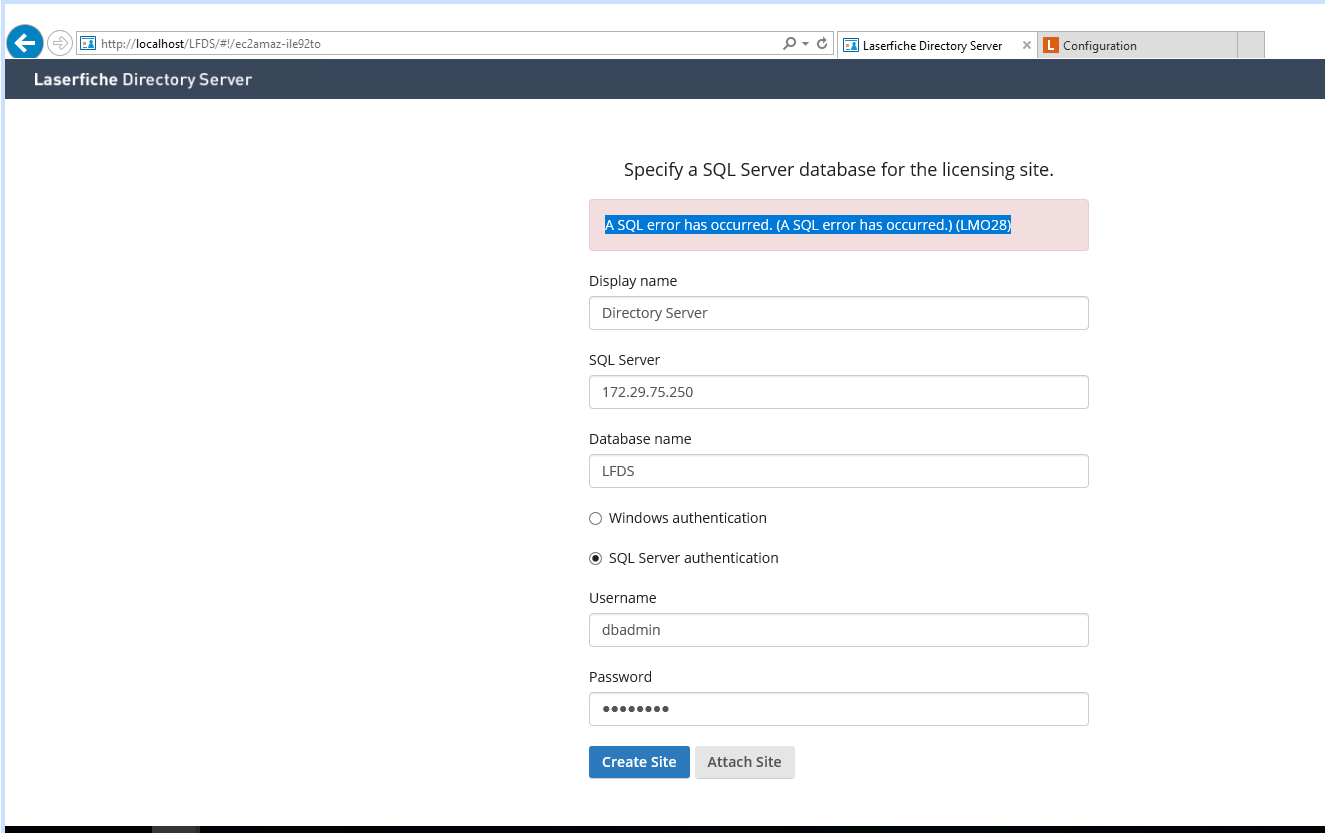Image resolution: width=1325 pixels, height=833 pixels.
Task: Click the site favicon in the address bar
Action: 88,44
